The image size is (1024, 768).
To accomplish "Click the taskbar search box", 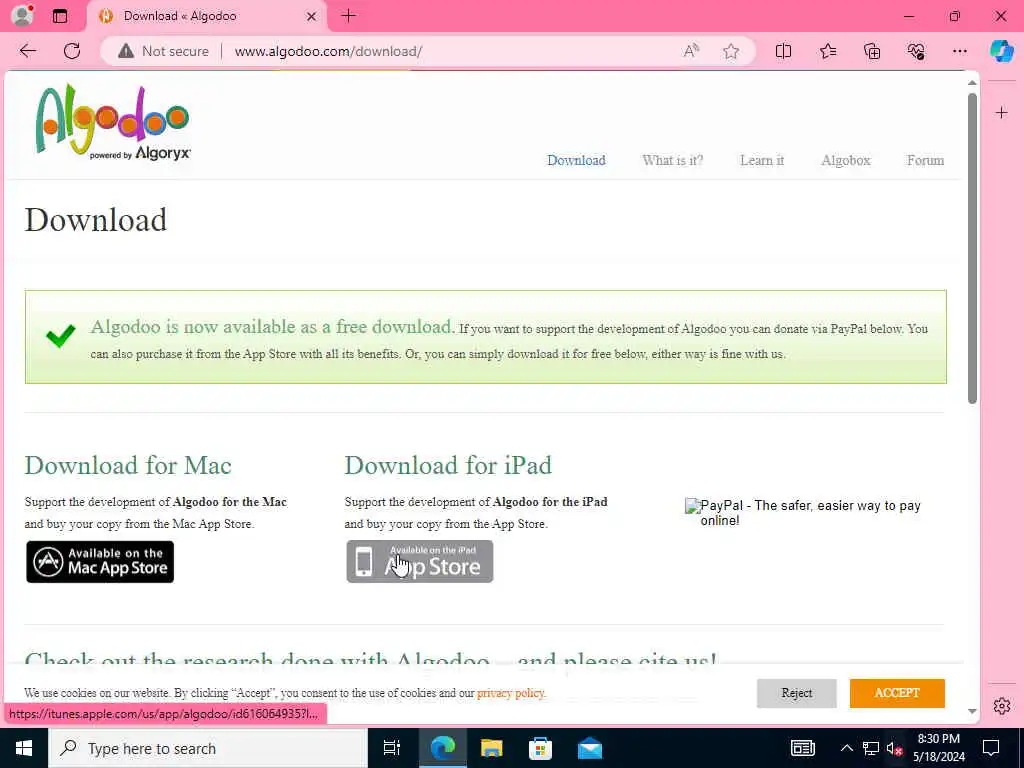I will pos(208,748).
